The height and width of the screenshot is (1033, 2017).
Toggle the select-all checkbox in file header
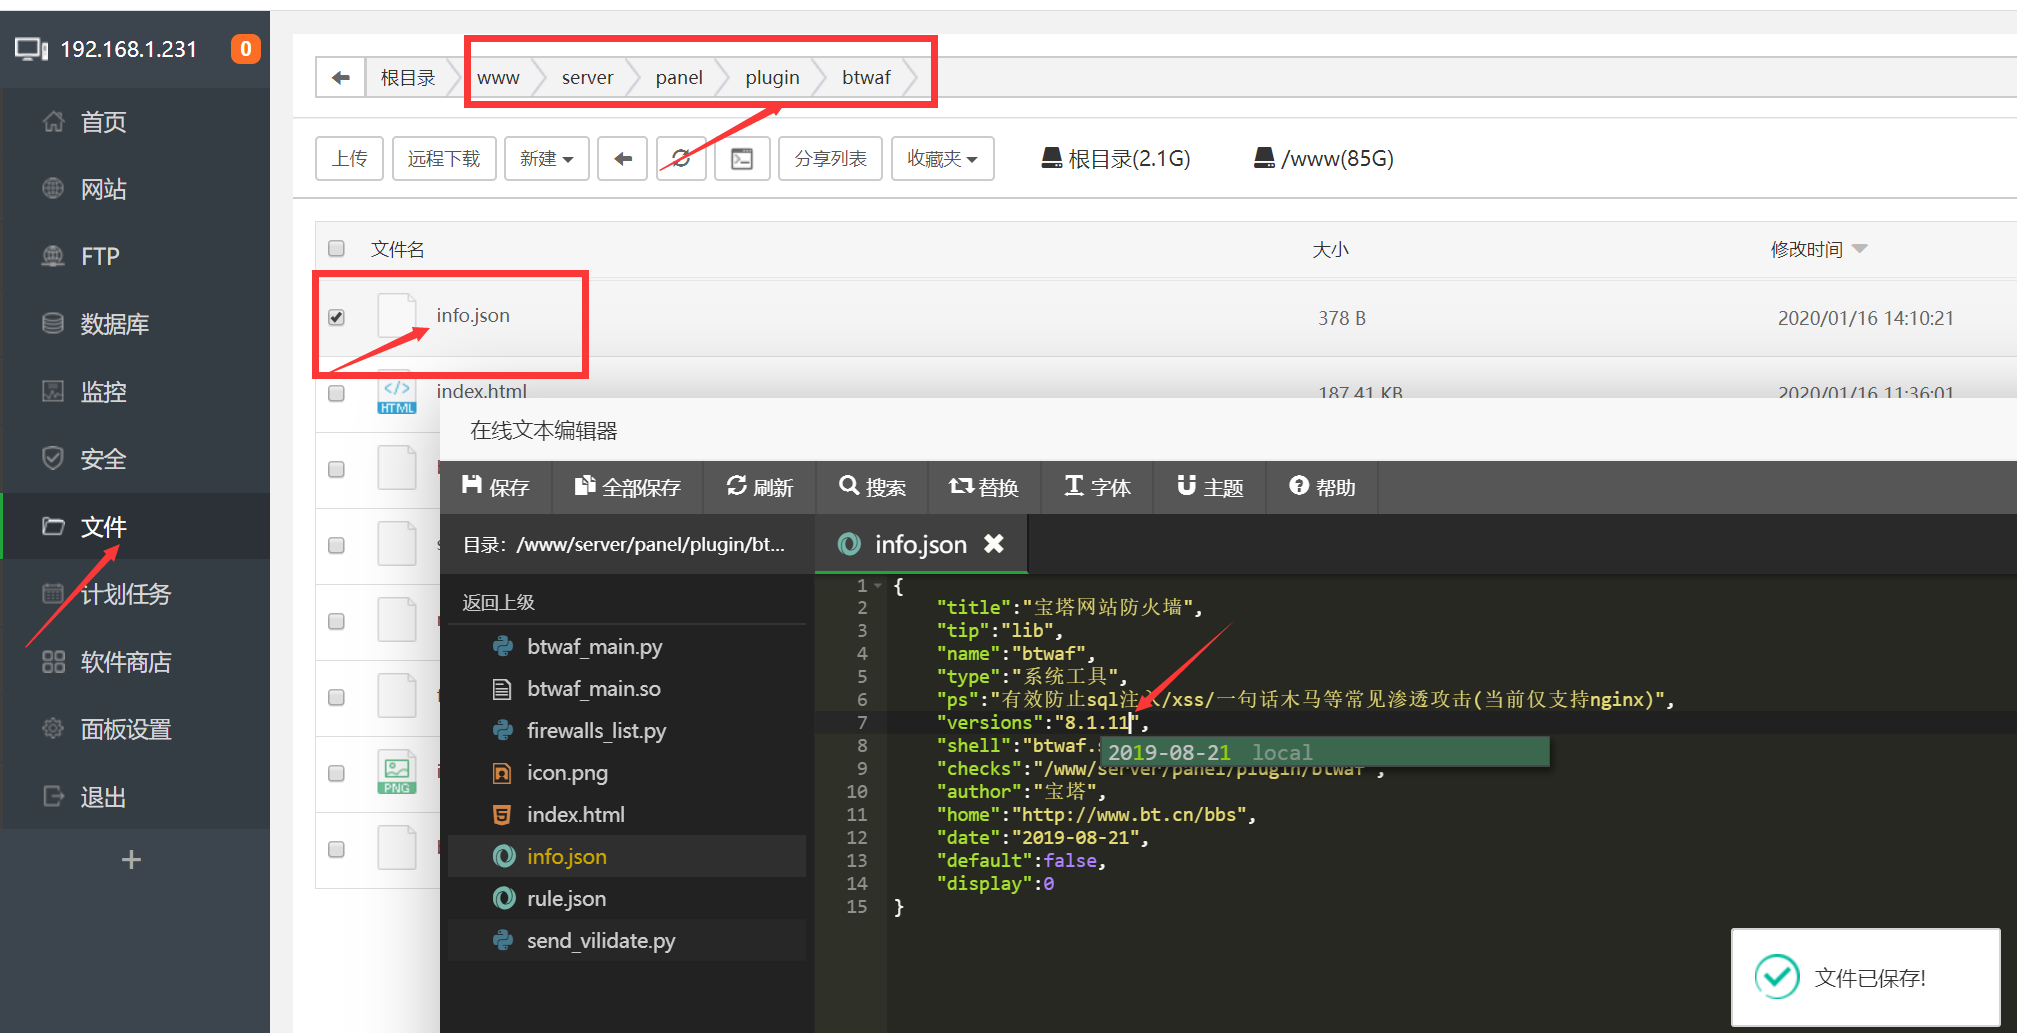coord(337,248)
